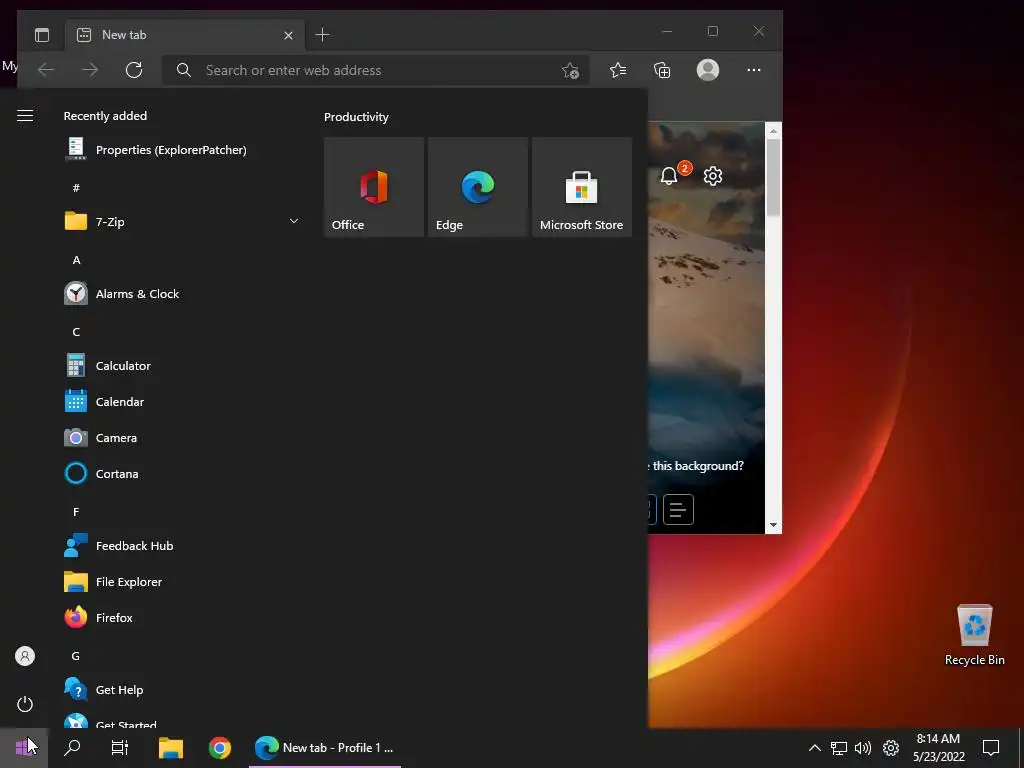The height and width of the screenshot is (768, 1024).
Task: Click the Edge address bar
Action: pyautogui.click(x=376, y=71)
